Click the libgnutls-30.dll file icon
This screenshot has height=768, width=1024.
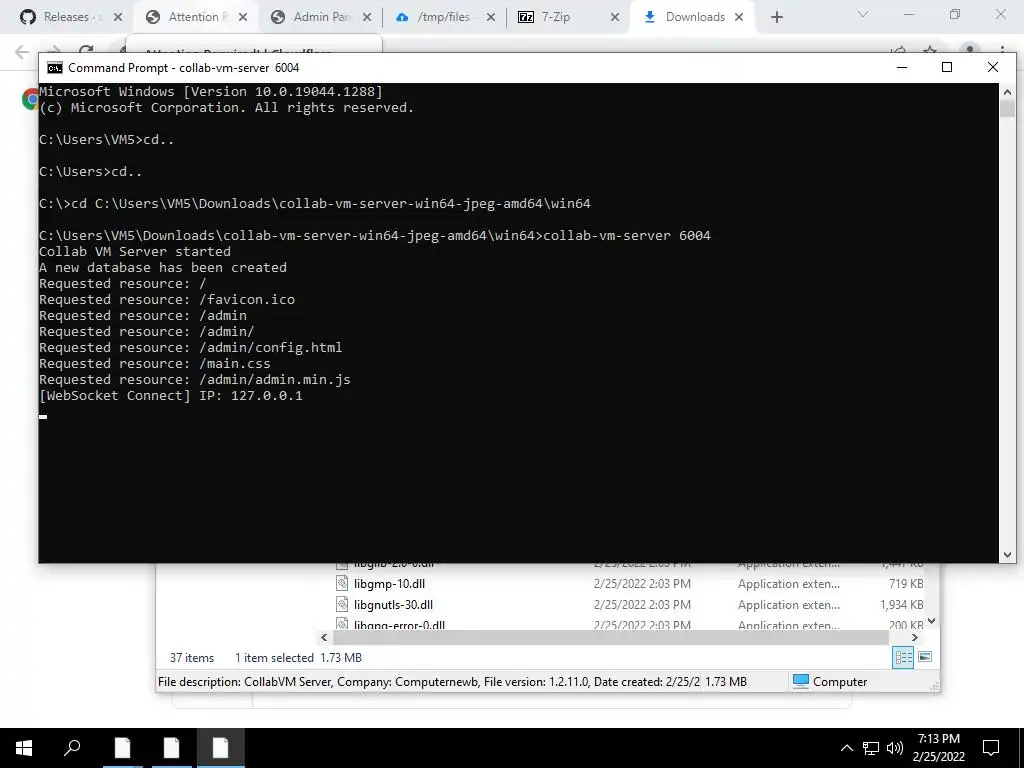(x=342, y=604)
